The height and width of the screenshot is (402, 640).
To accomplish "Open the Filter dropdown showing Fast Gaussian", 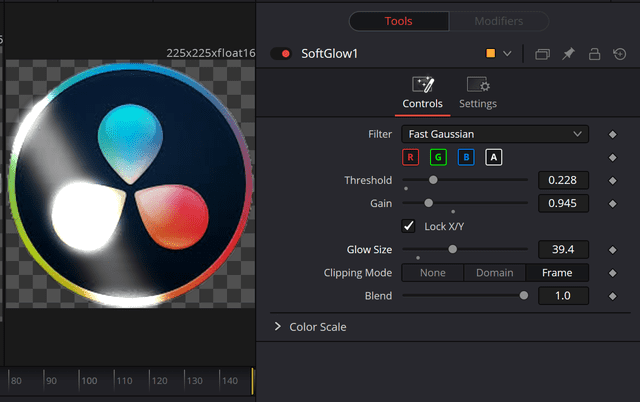I will 495,134.
